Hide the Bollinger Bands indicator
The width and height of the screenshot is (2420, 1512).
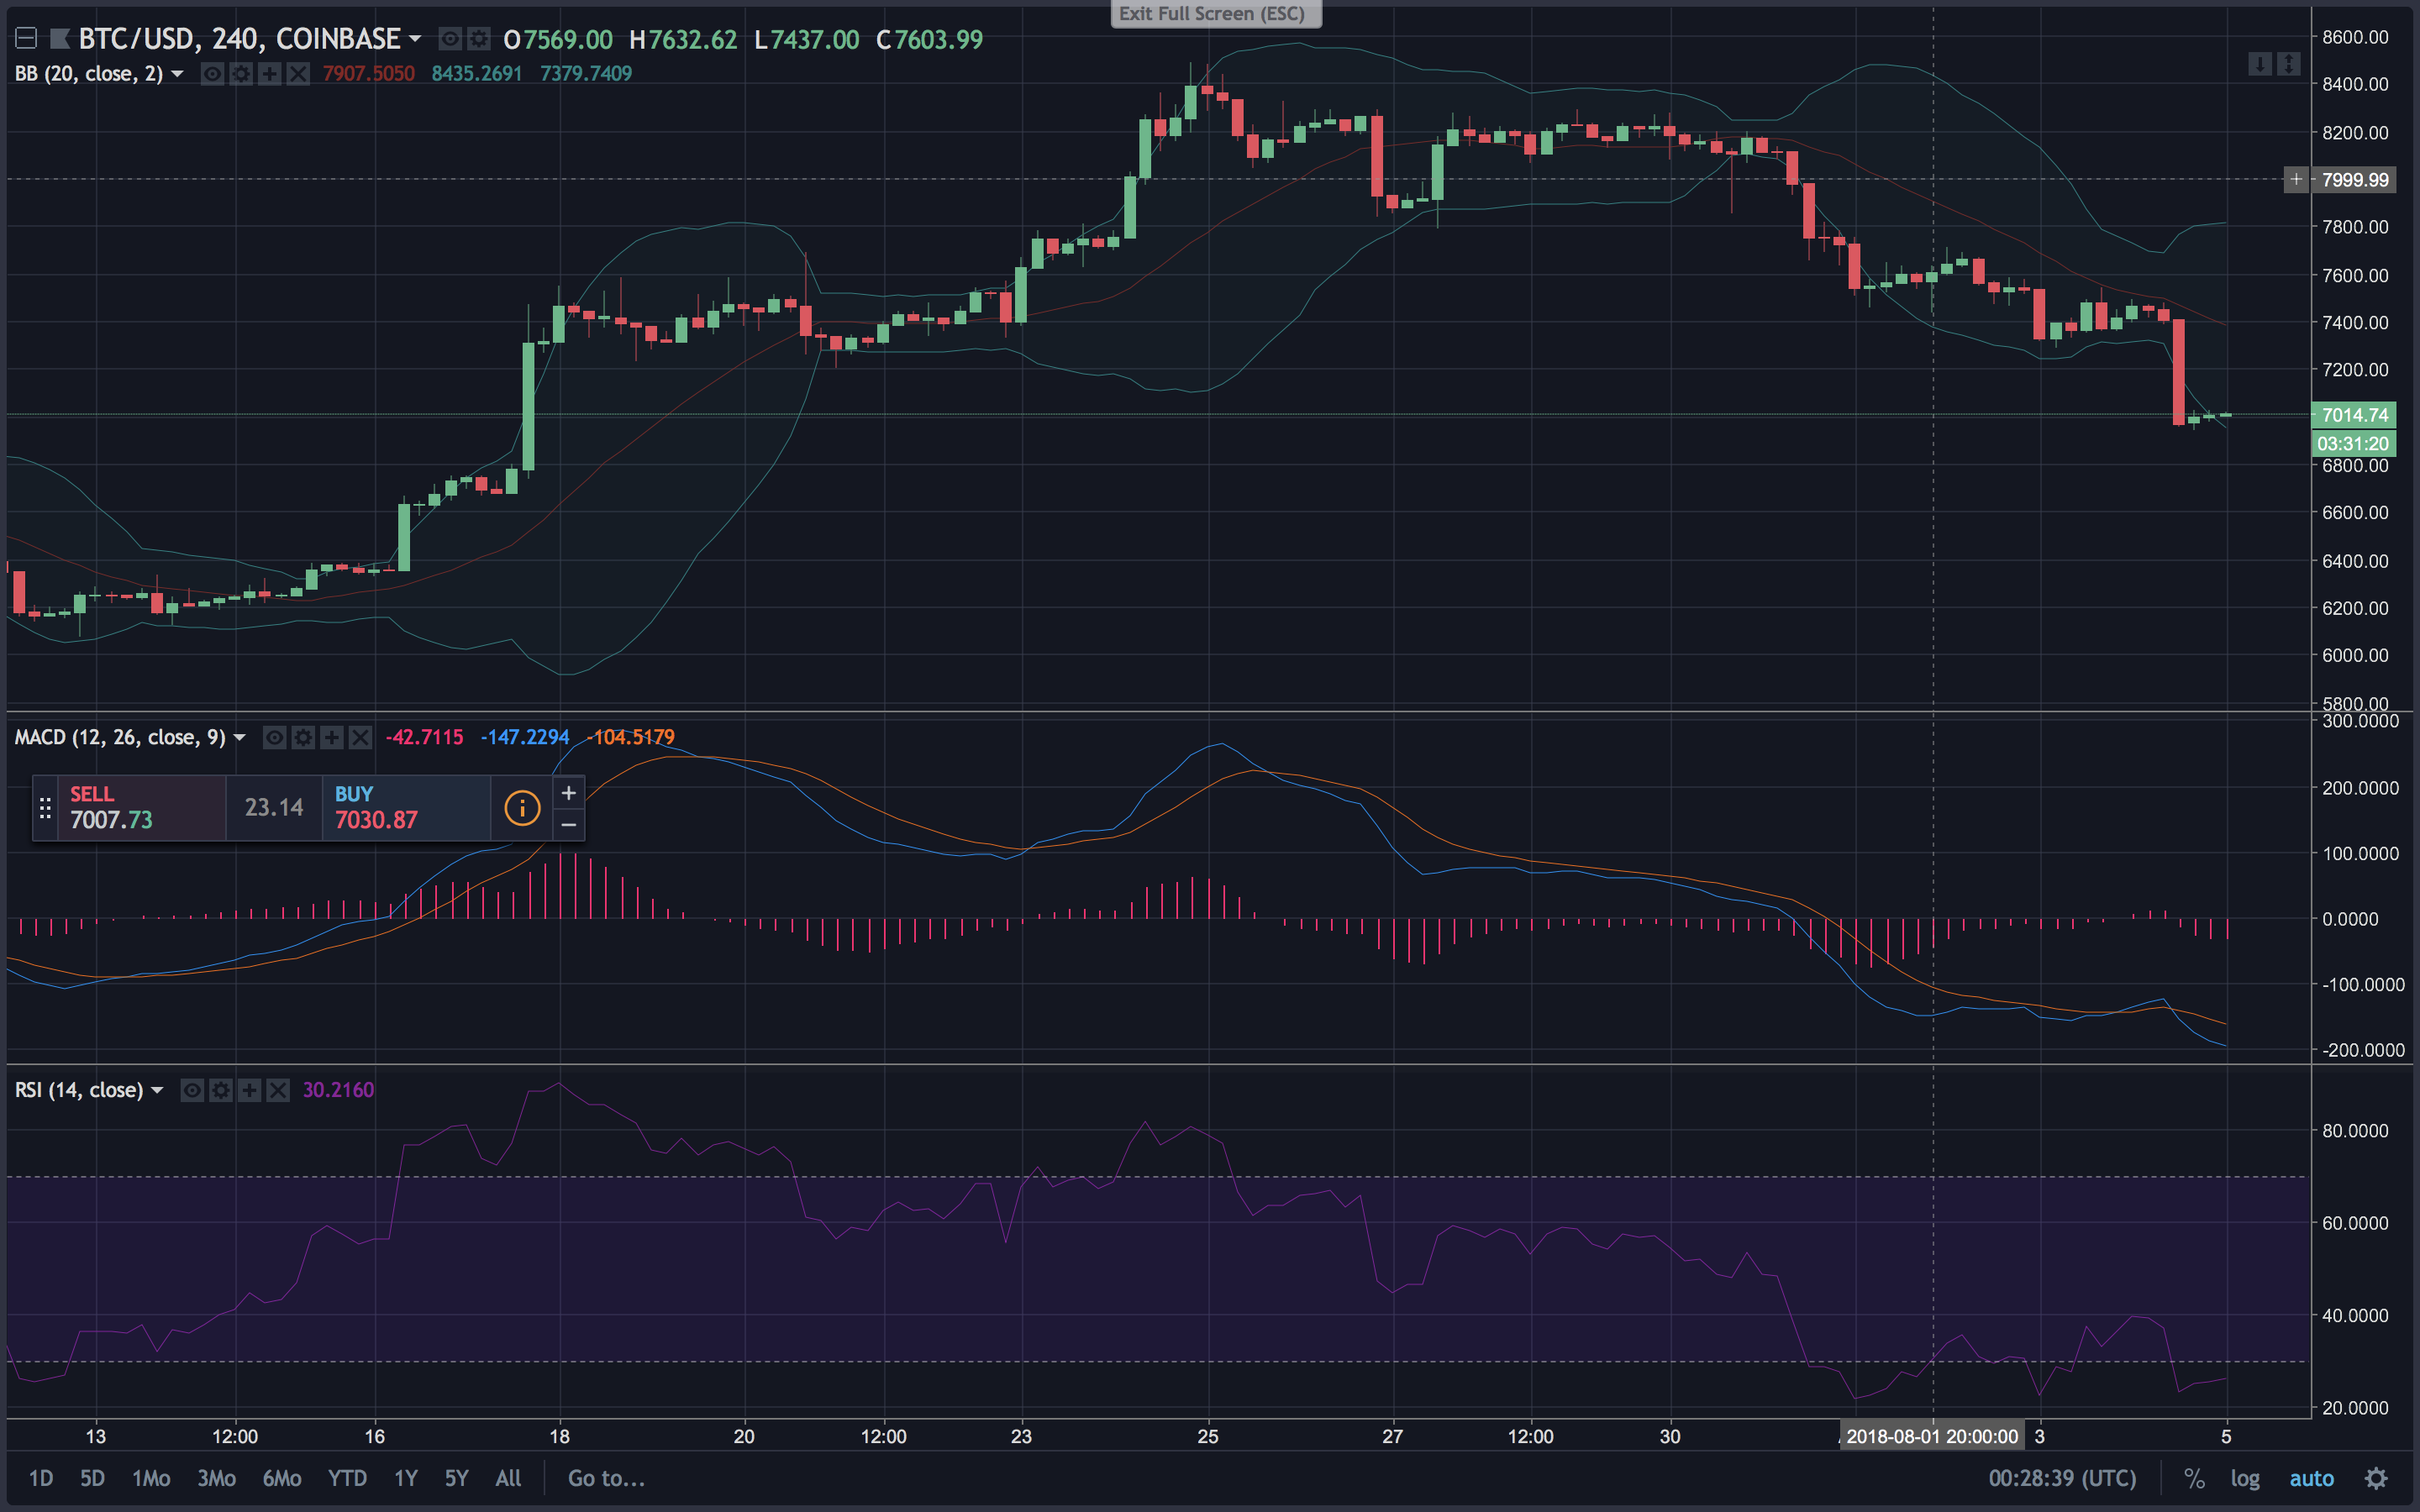pyautogui.click(x=212, y=73)
